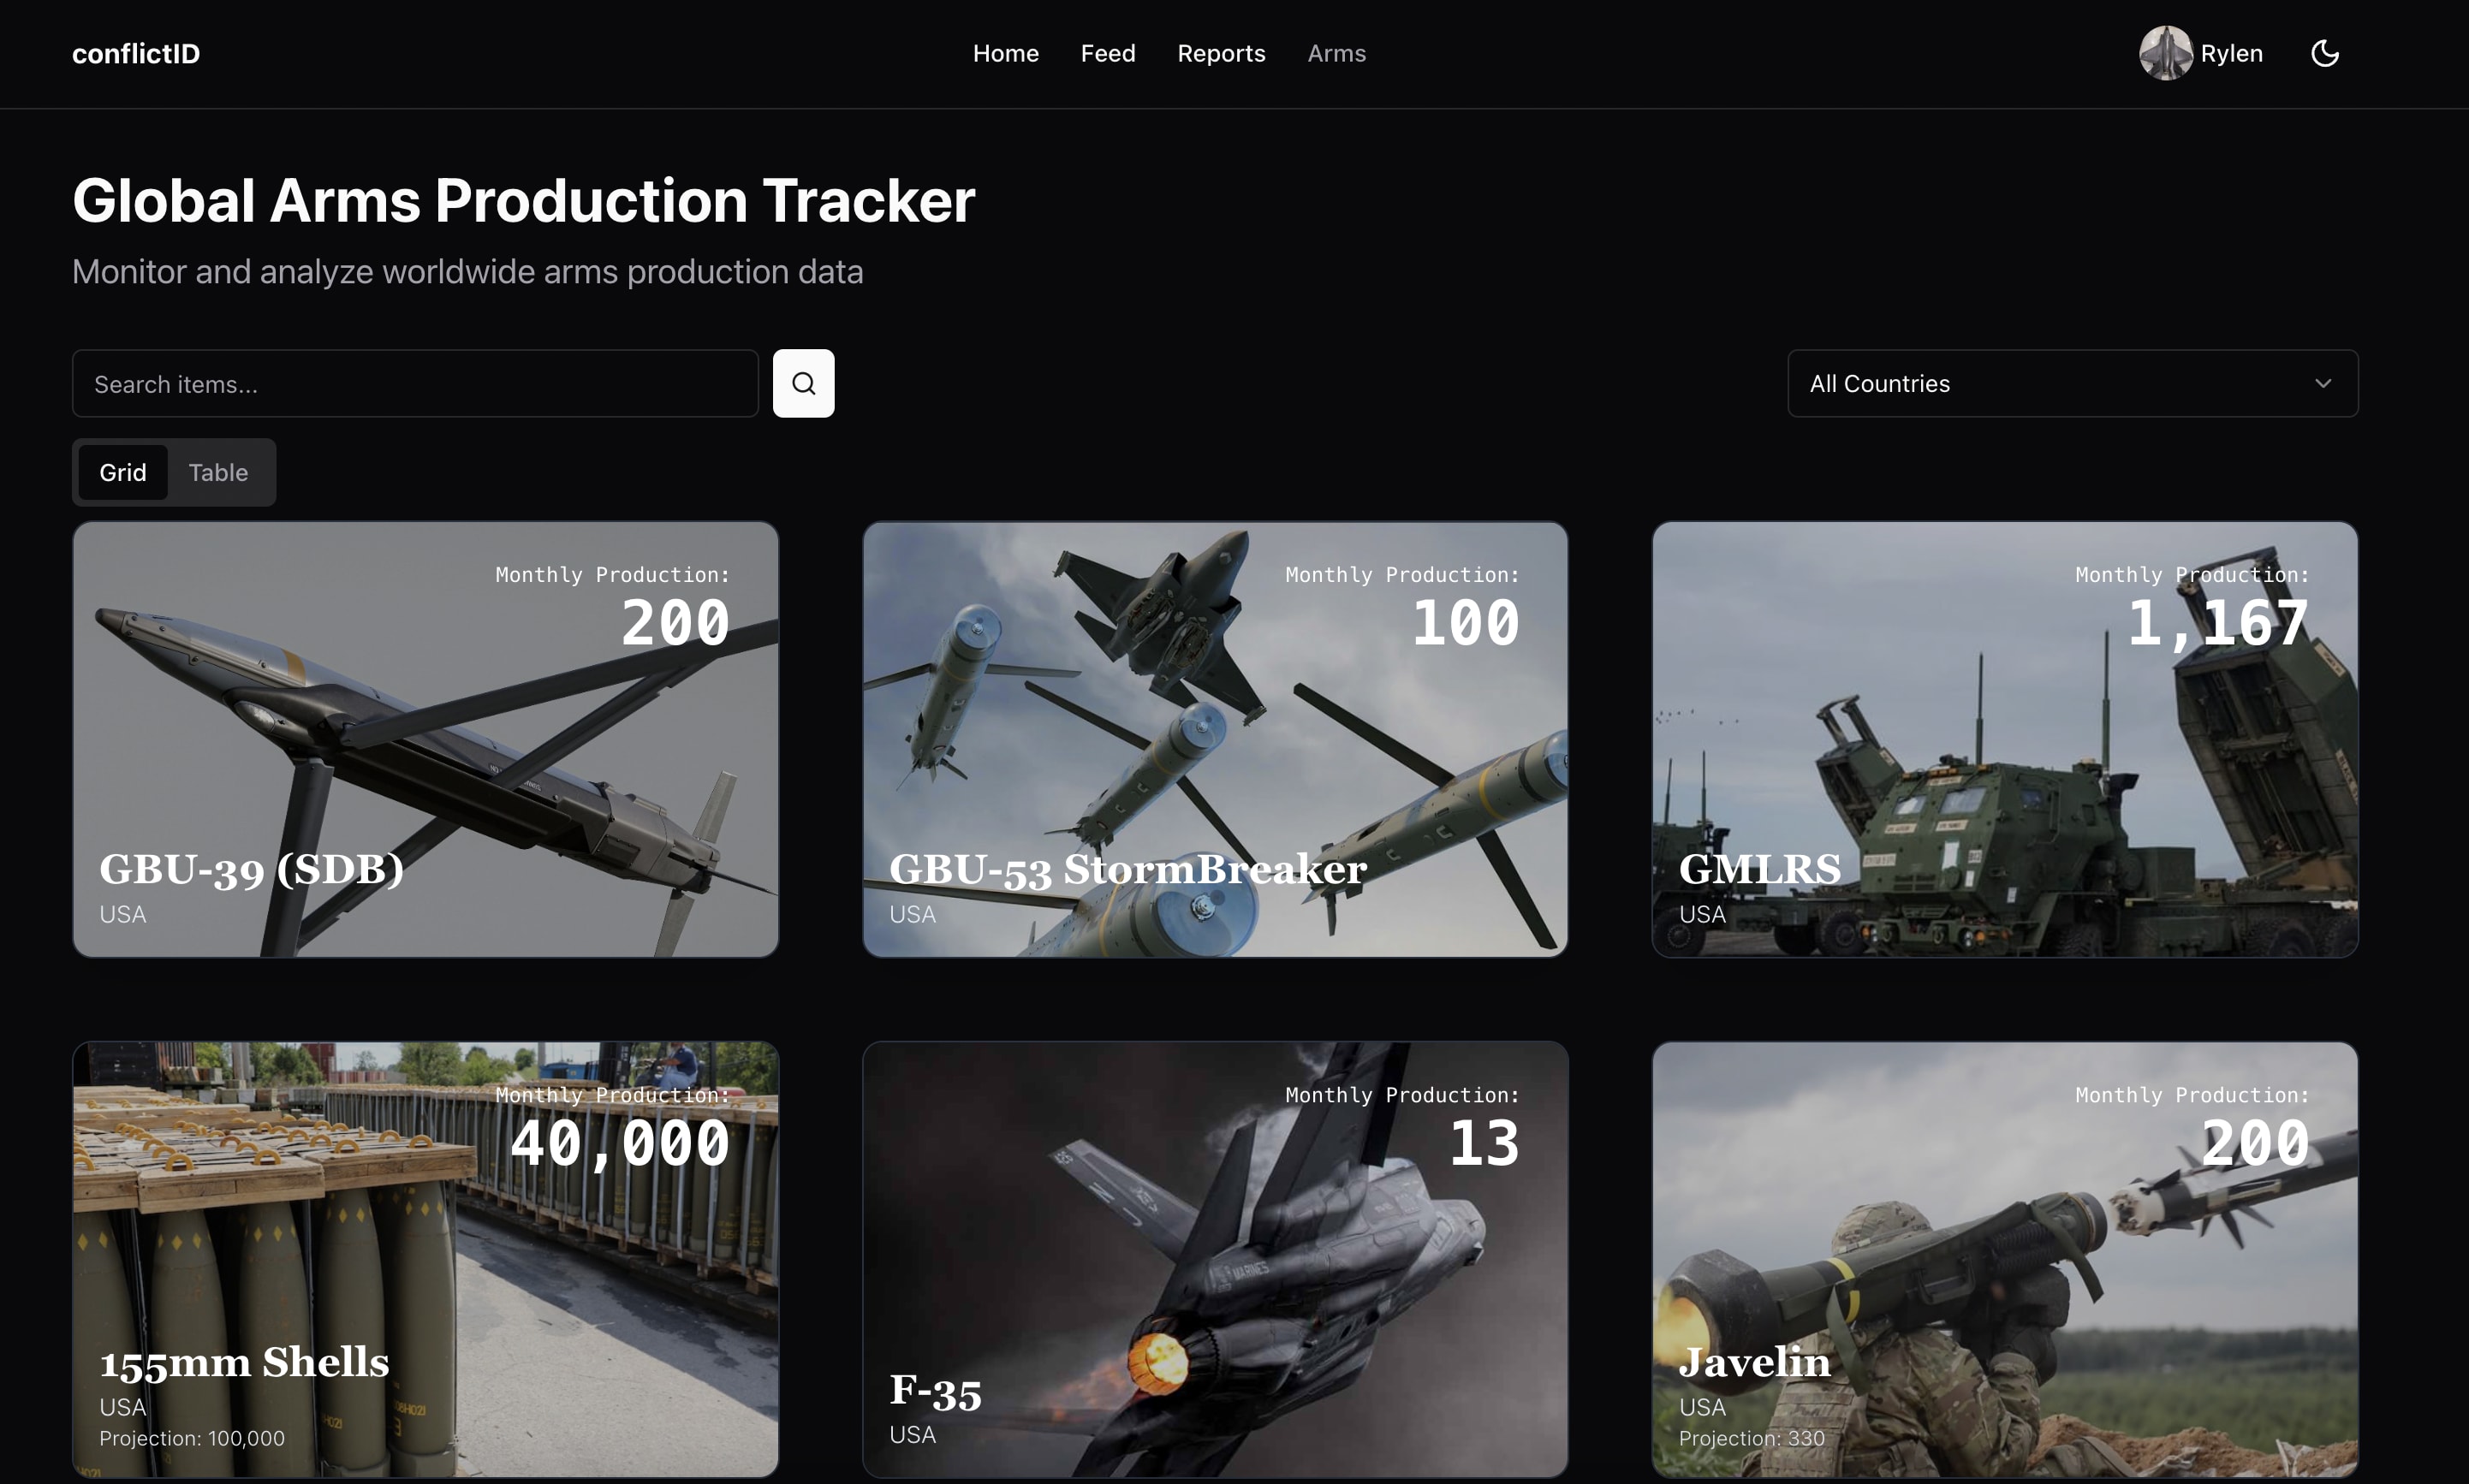Click the magnifying glass search button
This screenshot has width=2469, height=1484.
coord(803,383)
